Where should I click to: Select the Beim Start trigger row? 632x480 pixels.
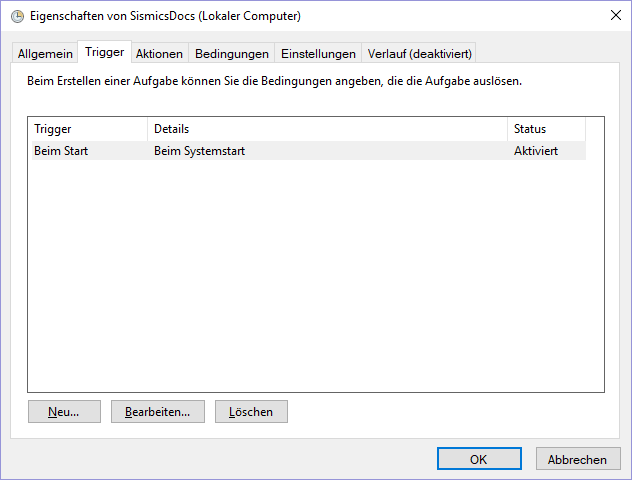[309, 151]
